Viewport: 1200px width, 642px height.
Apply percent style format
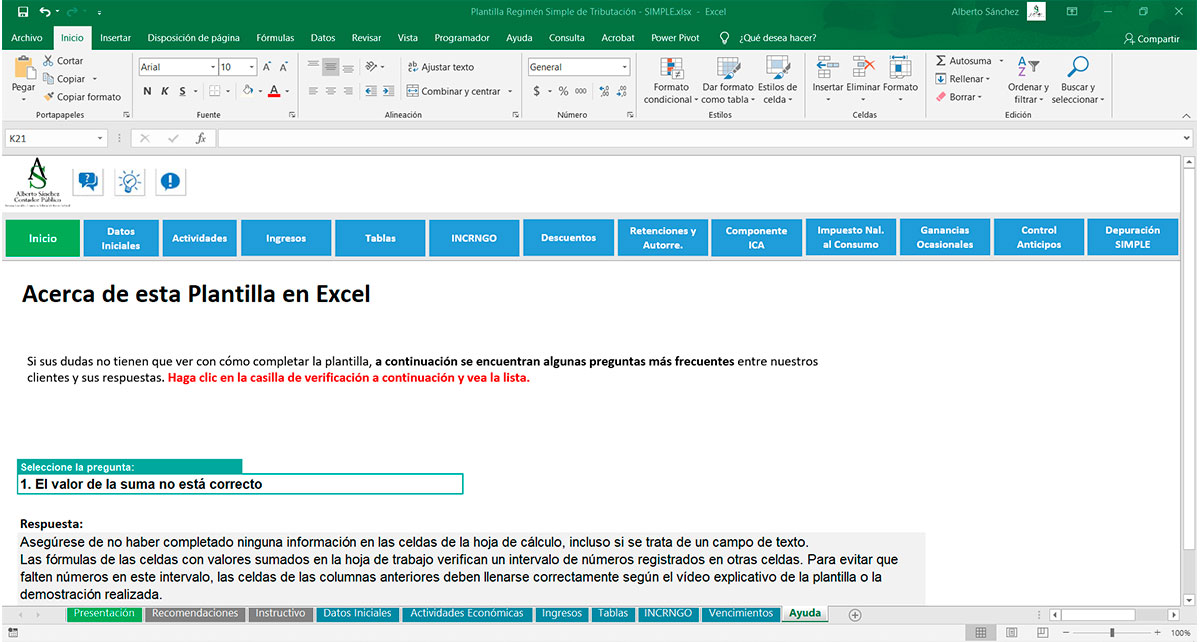coord(563,91)
